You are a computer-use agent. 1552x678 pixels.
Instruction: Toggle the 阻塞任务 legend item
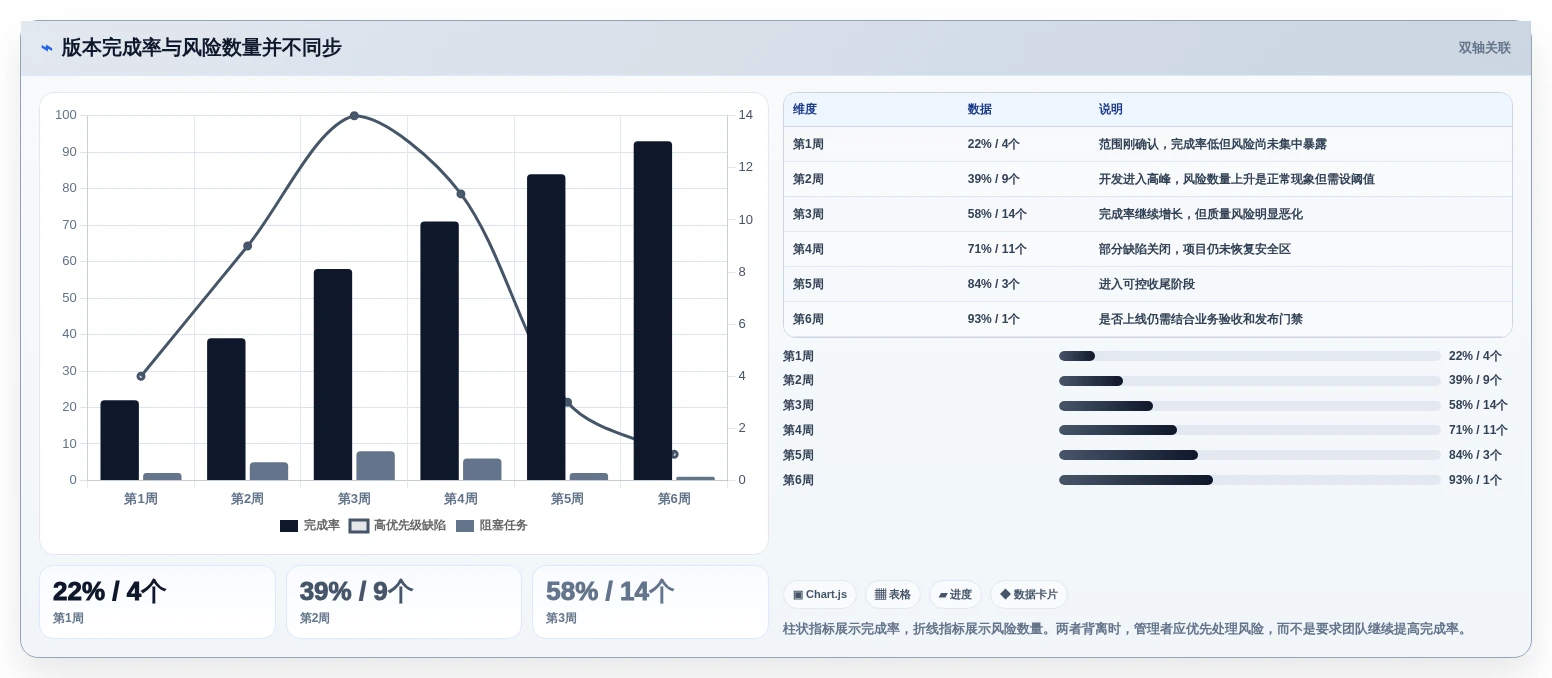(x=491, y=525)
